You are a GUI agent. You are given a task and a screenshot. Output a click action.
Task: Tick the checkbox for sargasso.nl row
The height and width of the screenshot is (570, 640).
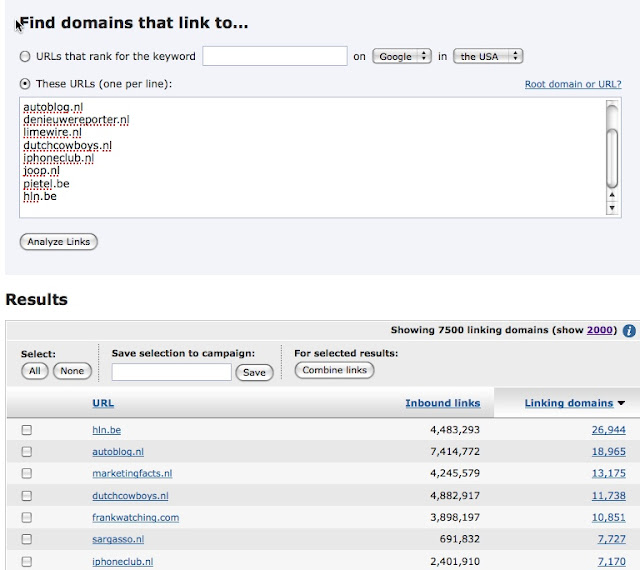[x=27, y=539]
